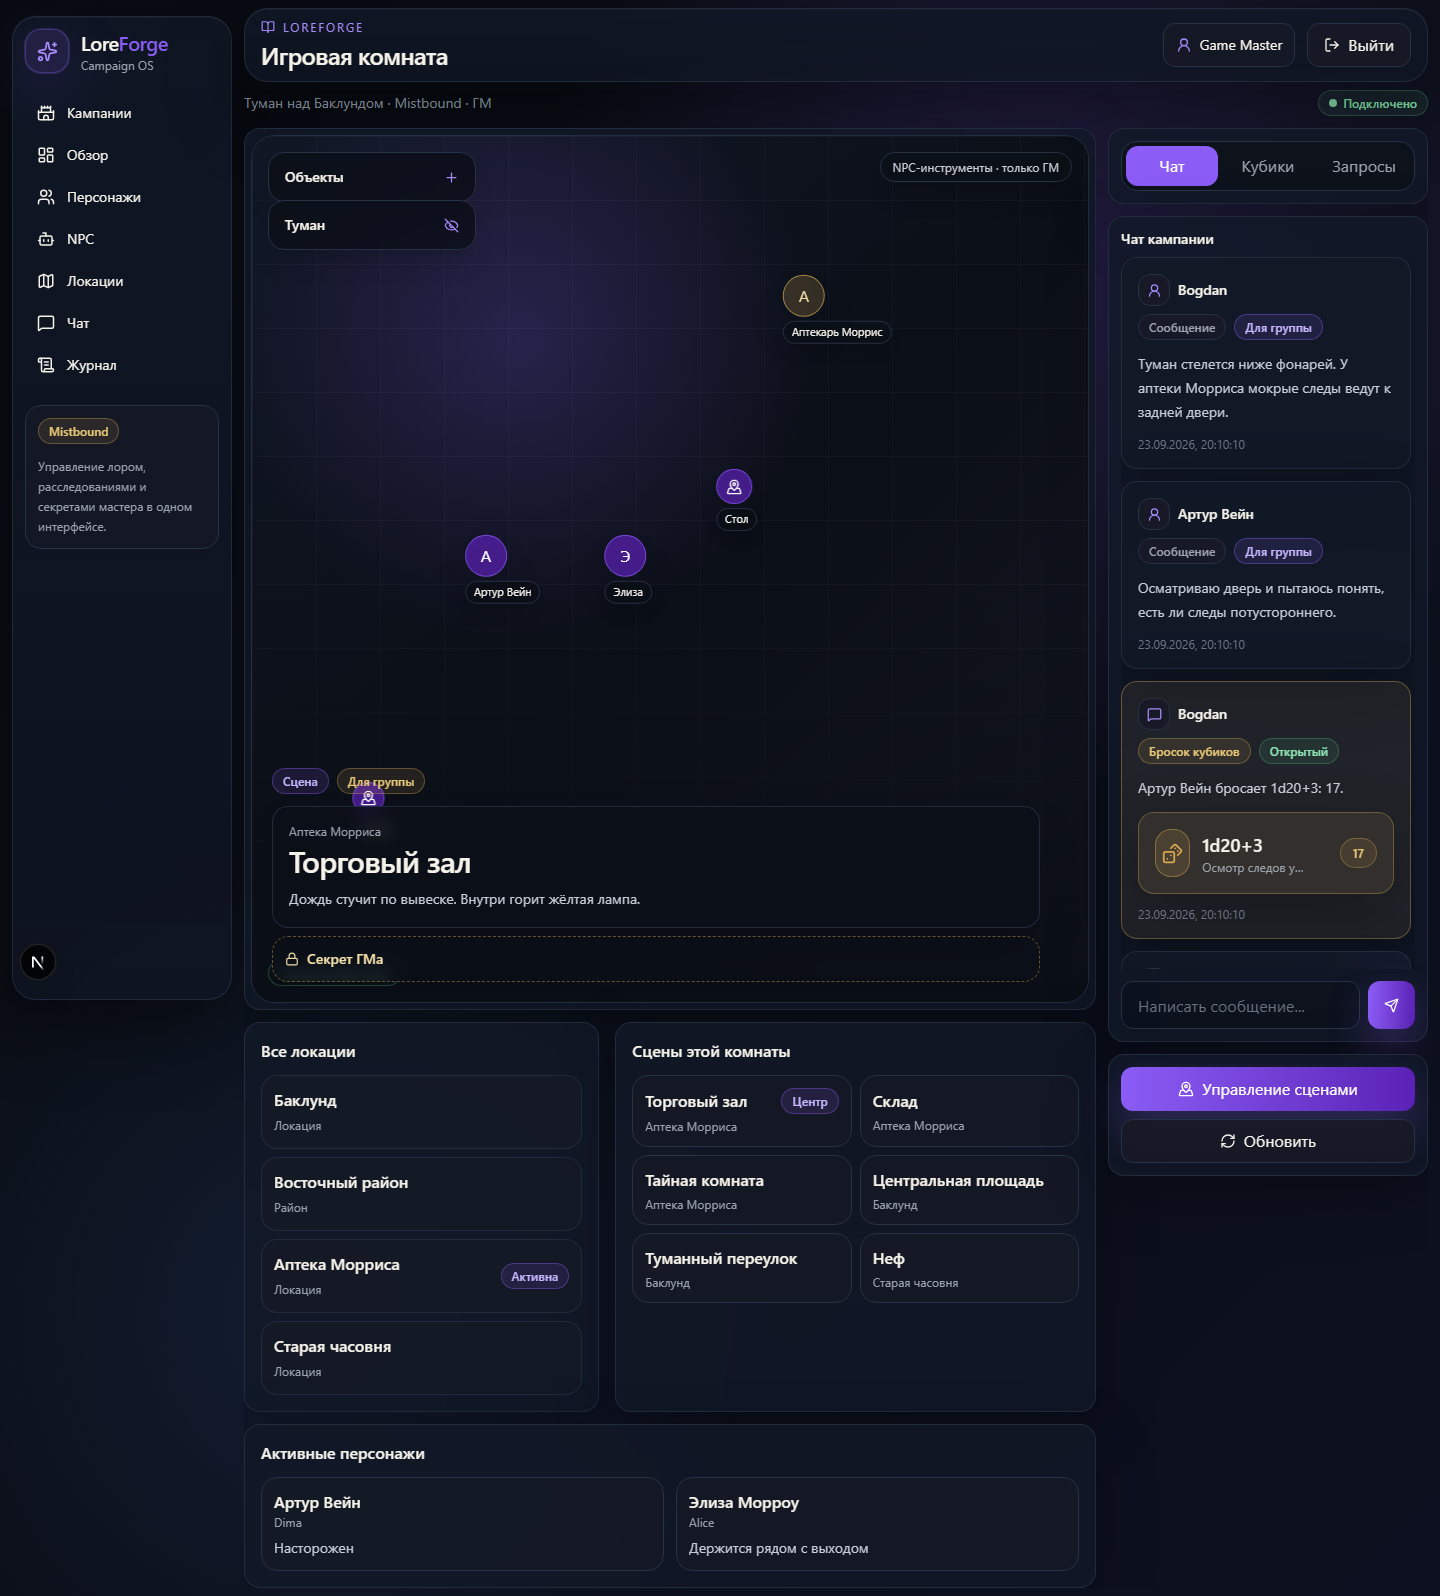1440x1596 pixels.
Task: Click the Выйти logout button
Action: tap(1359, 45)
